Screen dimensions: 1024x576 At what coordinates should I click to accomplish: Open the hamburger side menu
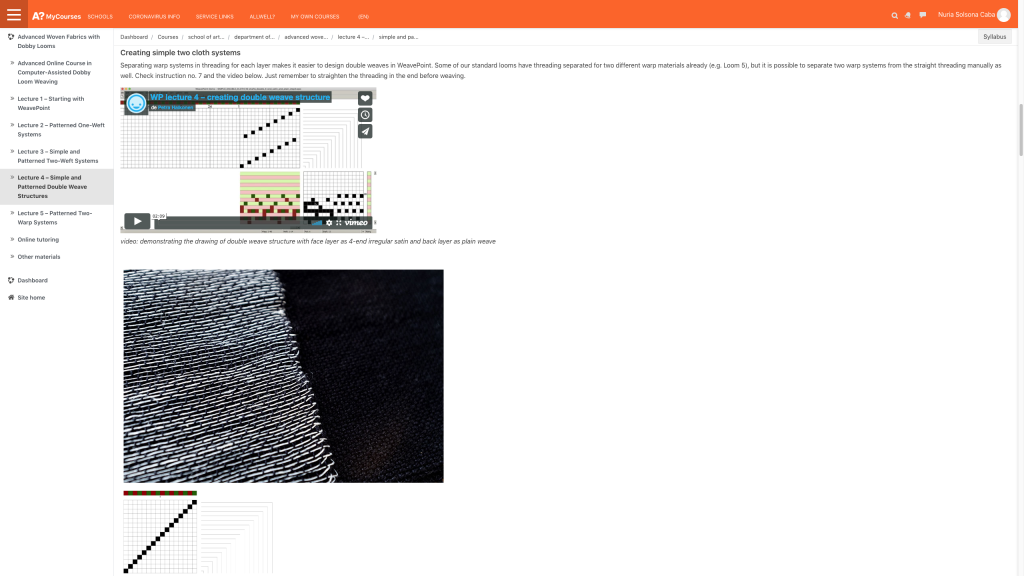pos(14,15)
